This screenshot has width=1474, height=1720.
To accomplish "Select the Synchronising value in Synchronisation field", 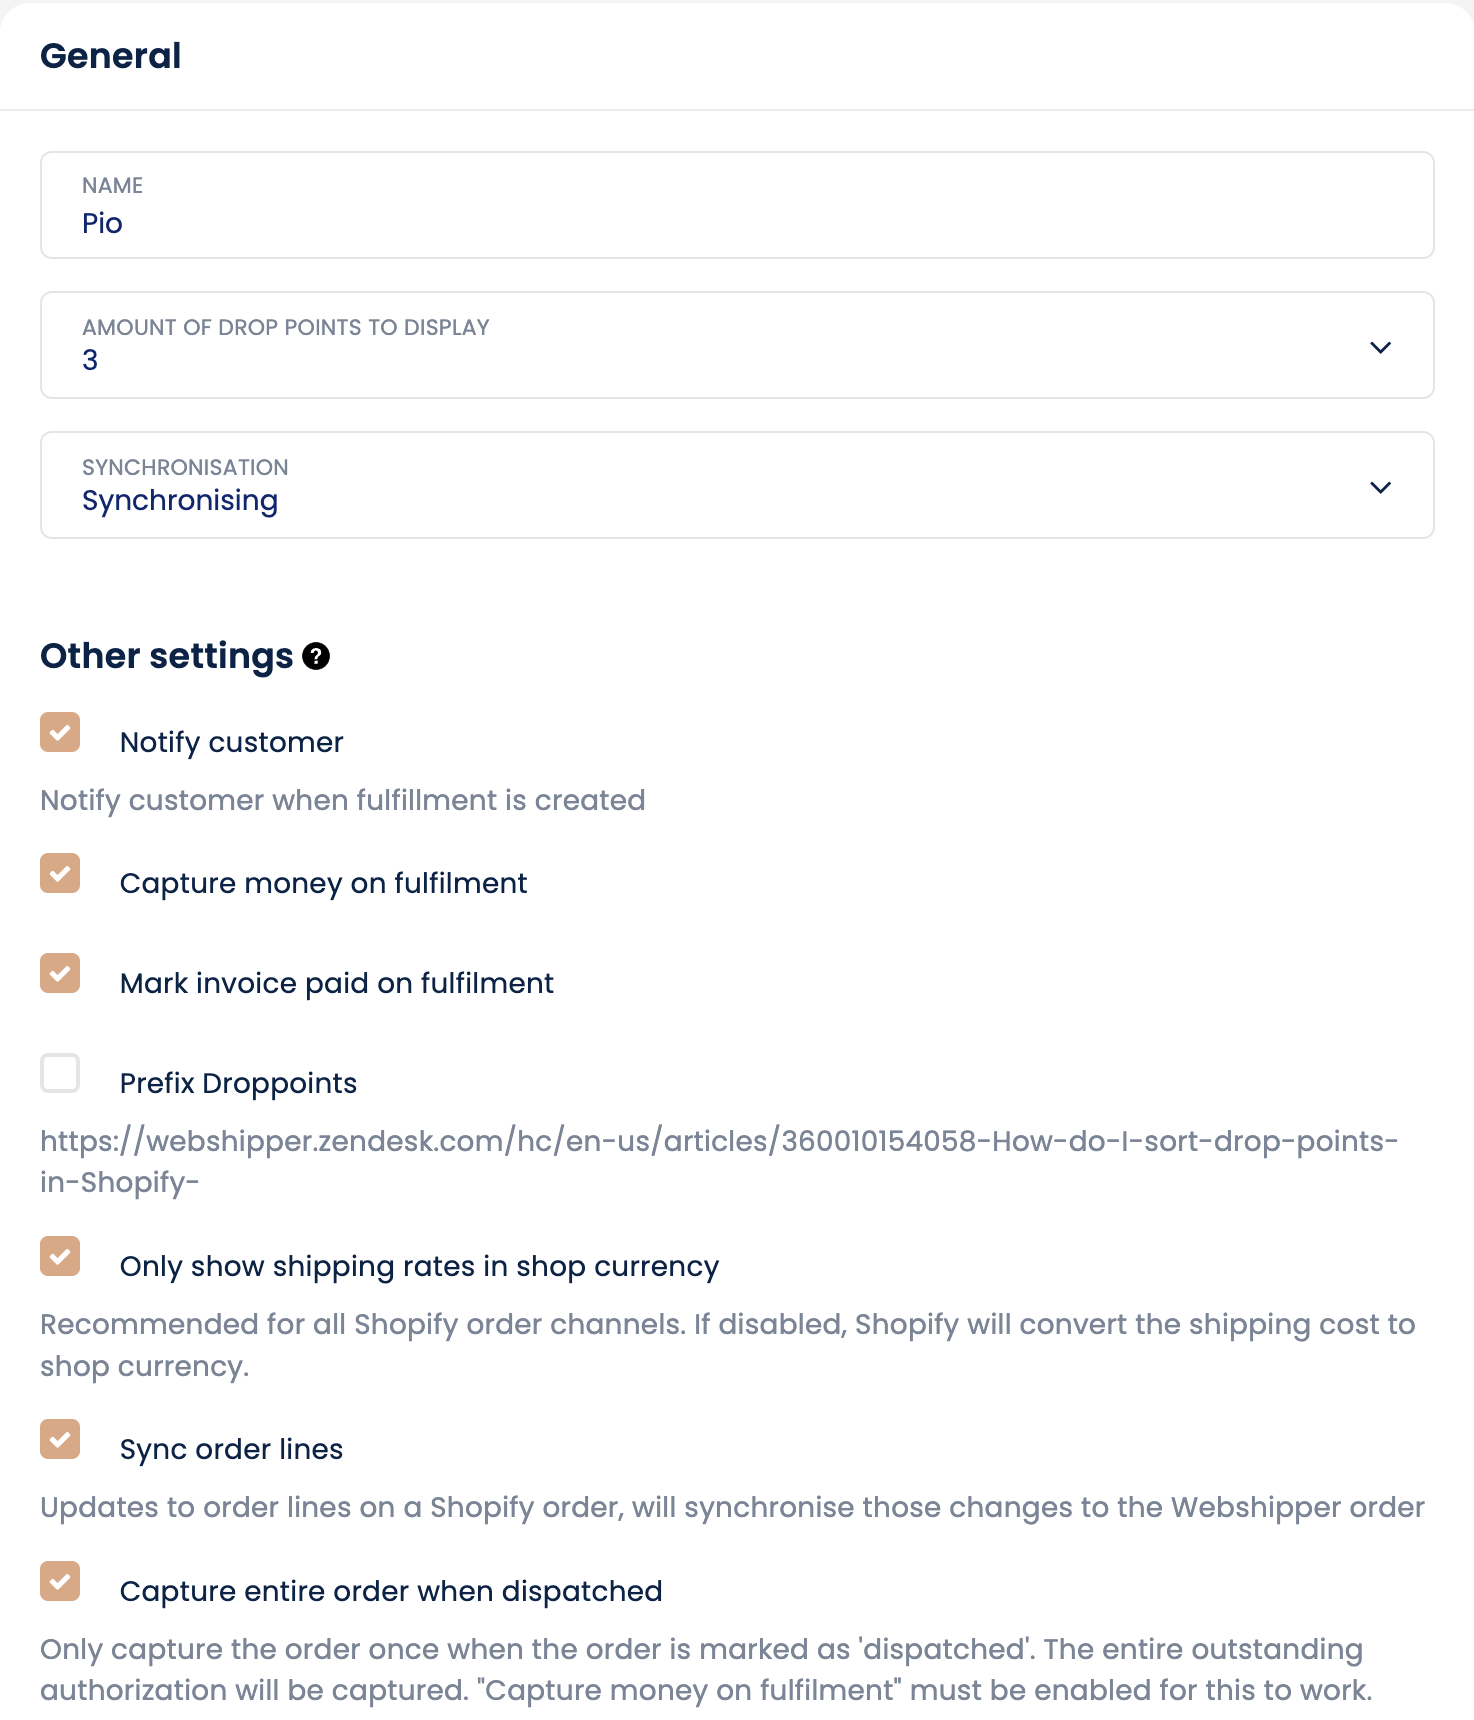I will pyautogui.click(x=180, y=500).
